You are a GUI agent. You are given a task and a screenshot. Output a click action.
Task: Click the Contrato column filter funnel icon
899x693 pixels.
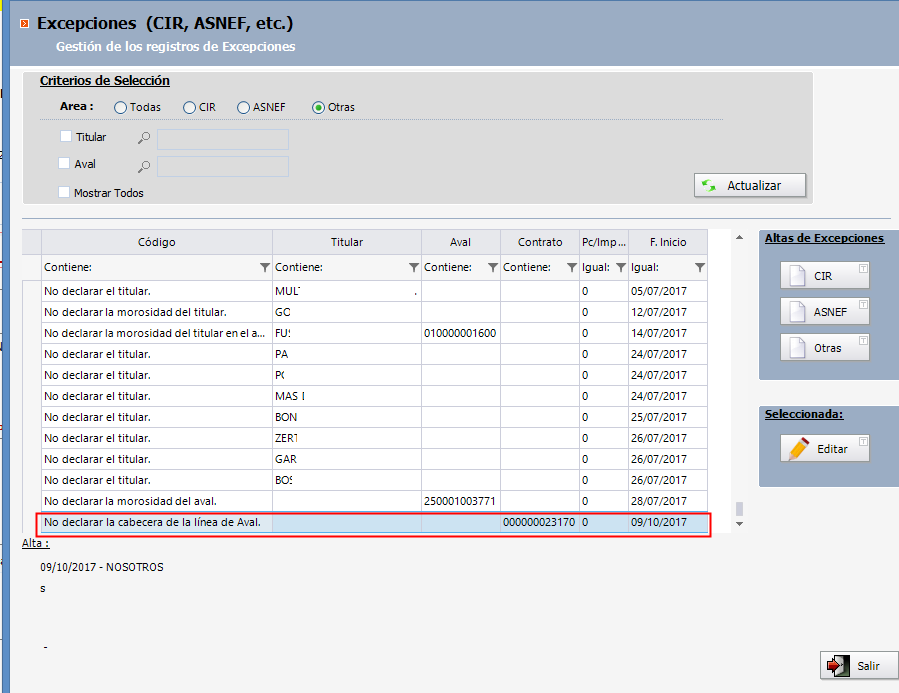tap(572, 268)
